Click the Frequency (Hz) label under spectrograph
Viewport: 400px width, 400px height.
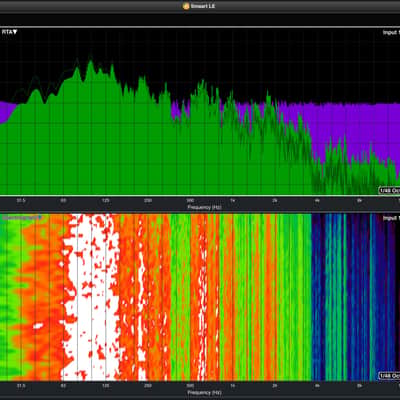pos(204,392)
